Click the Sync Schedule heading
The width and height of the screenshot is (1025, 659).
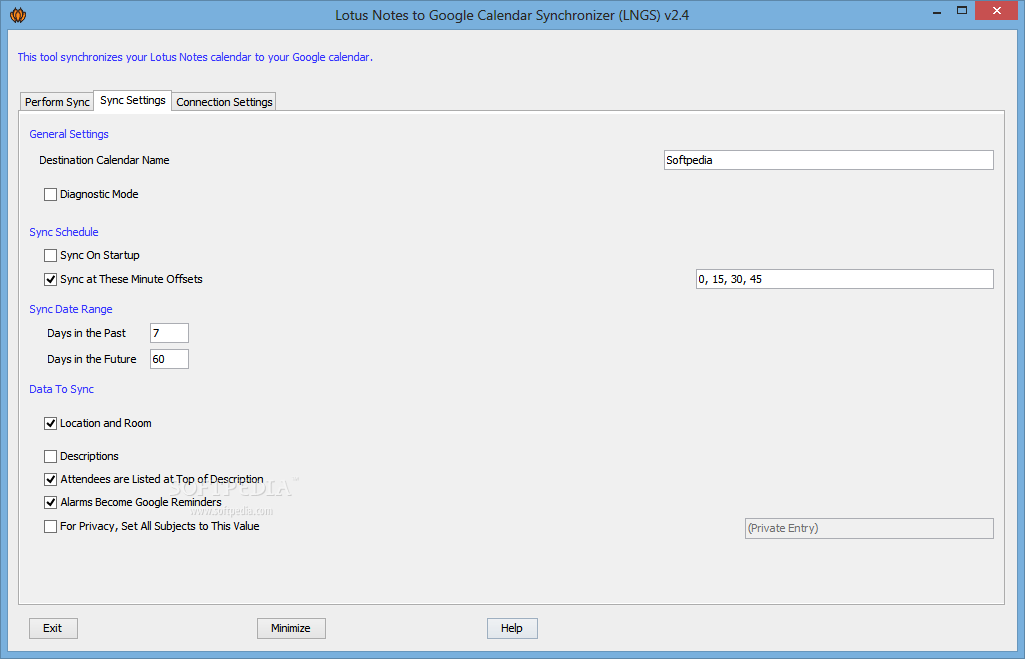(63, 232)
